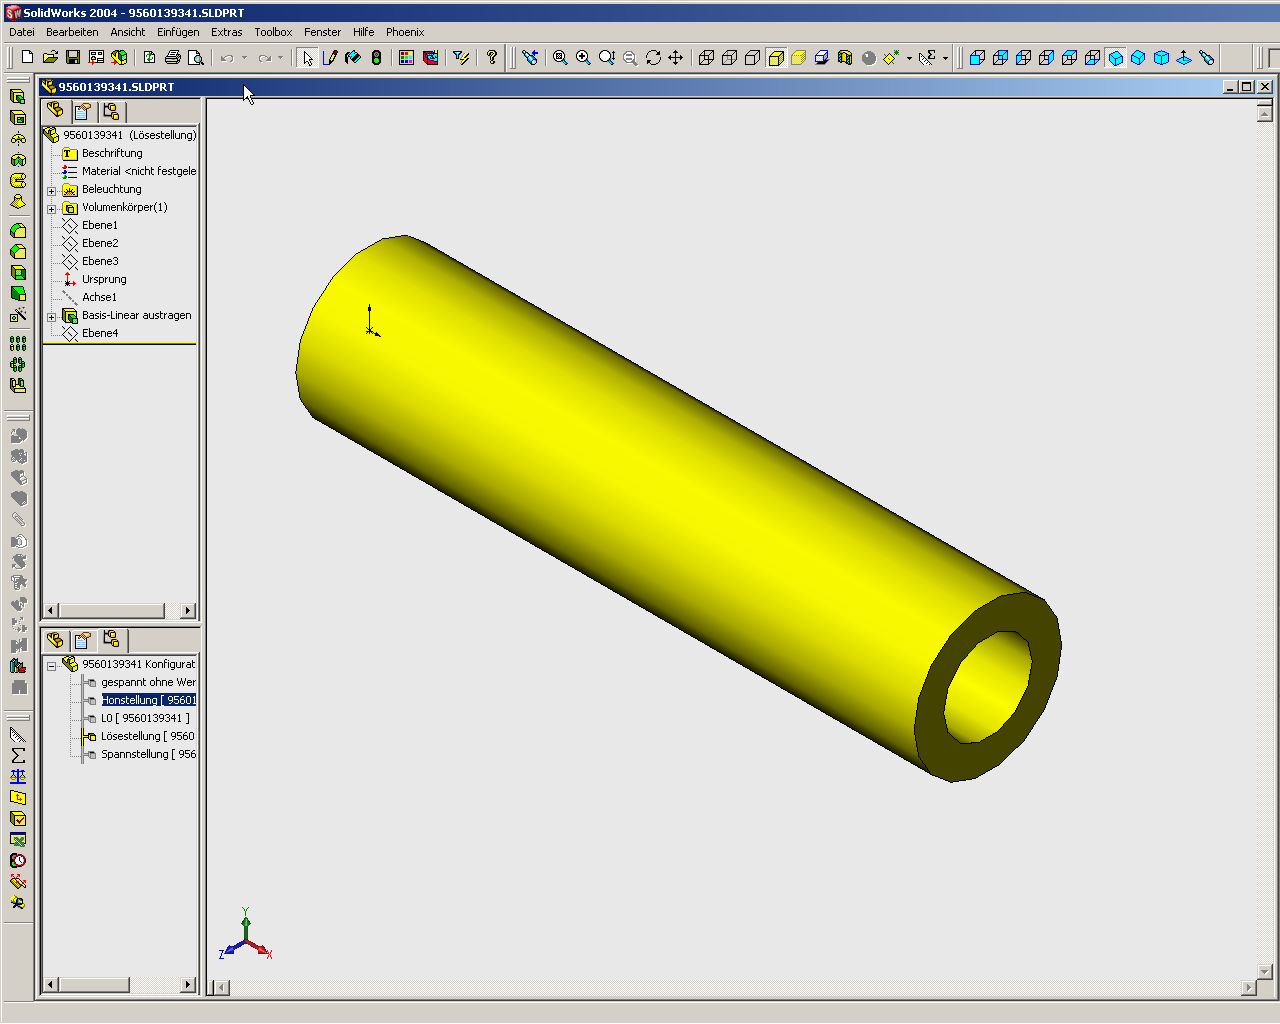Enable plain shaded display mode
1280x1024 pixels.
click(799, 58)
